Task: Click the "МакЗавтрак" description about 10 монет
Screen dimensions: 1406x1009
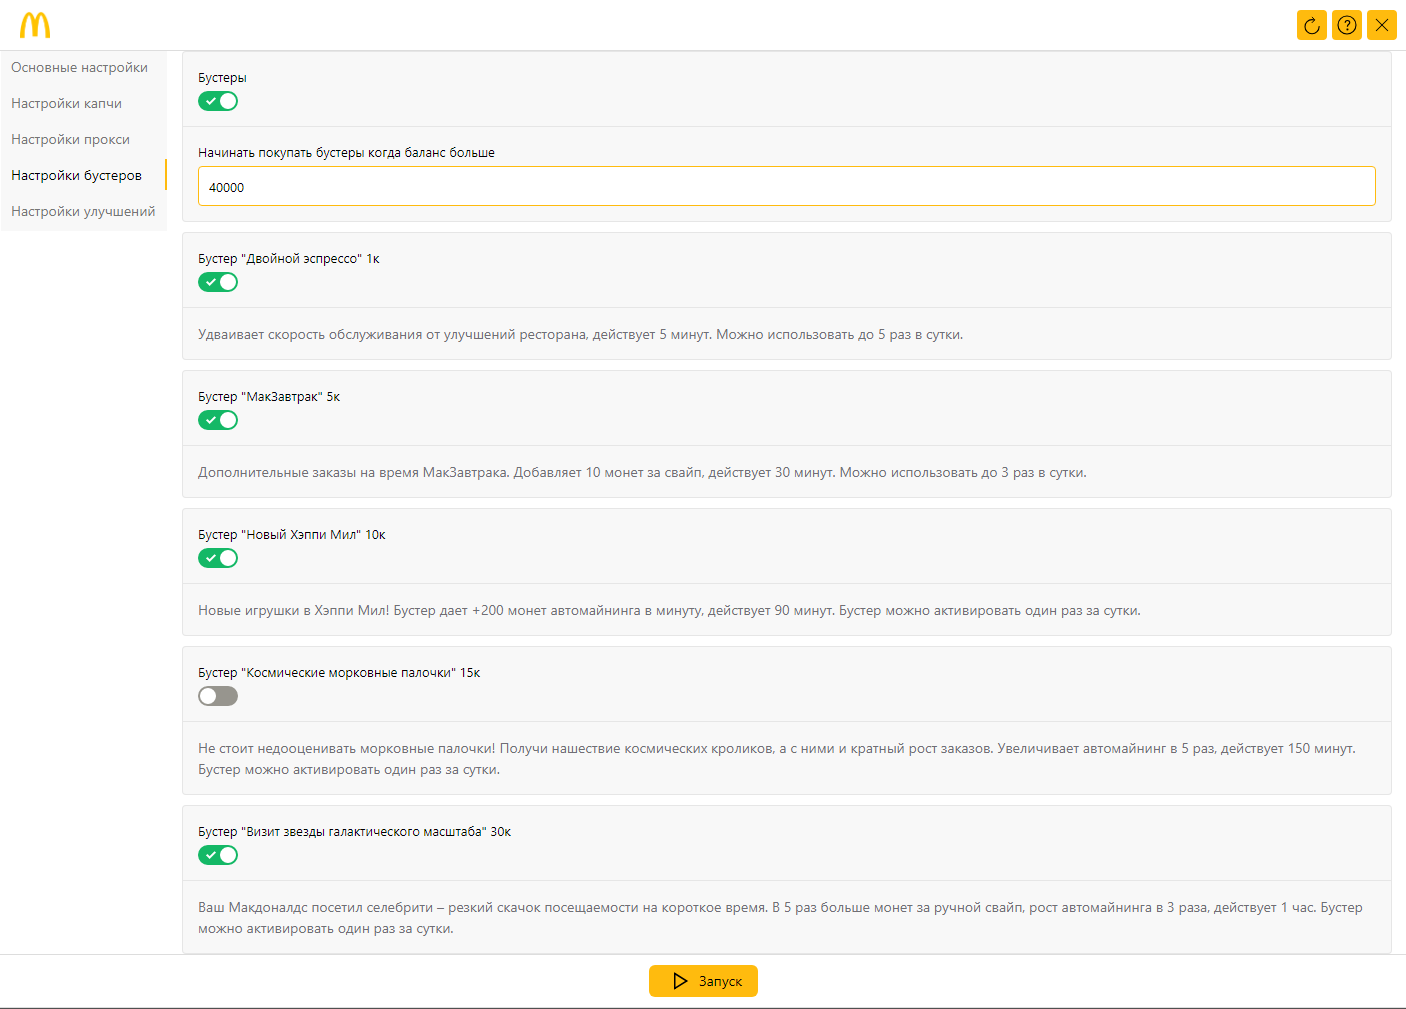Action: 642,473
